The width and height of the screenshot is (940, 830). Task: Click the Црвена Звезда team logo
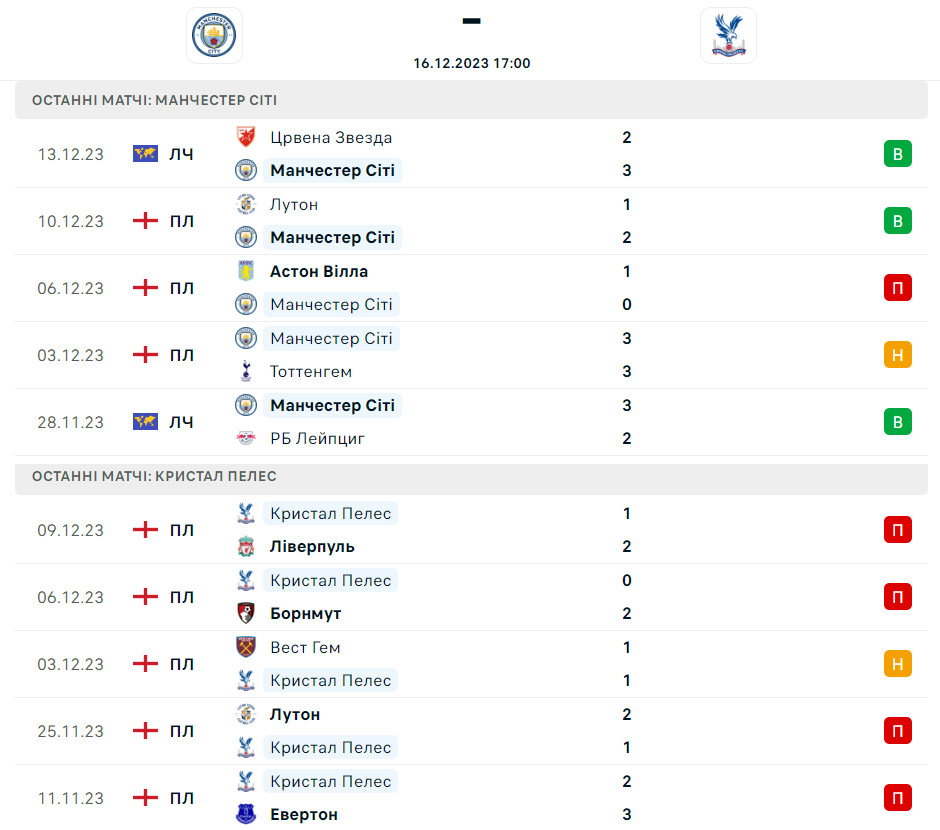click(x=246, y=137)
